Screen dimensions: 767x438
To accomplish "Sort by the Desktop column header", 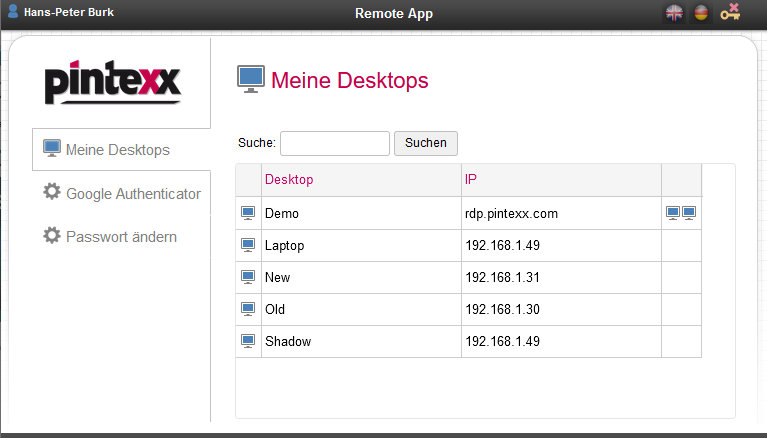I will click(289, 180).
